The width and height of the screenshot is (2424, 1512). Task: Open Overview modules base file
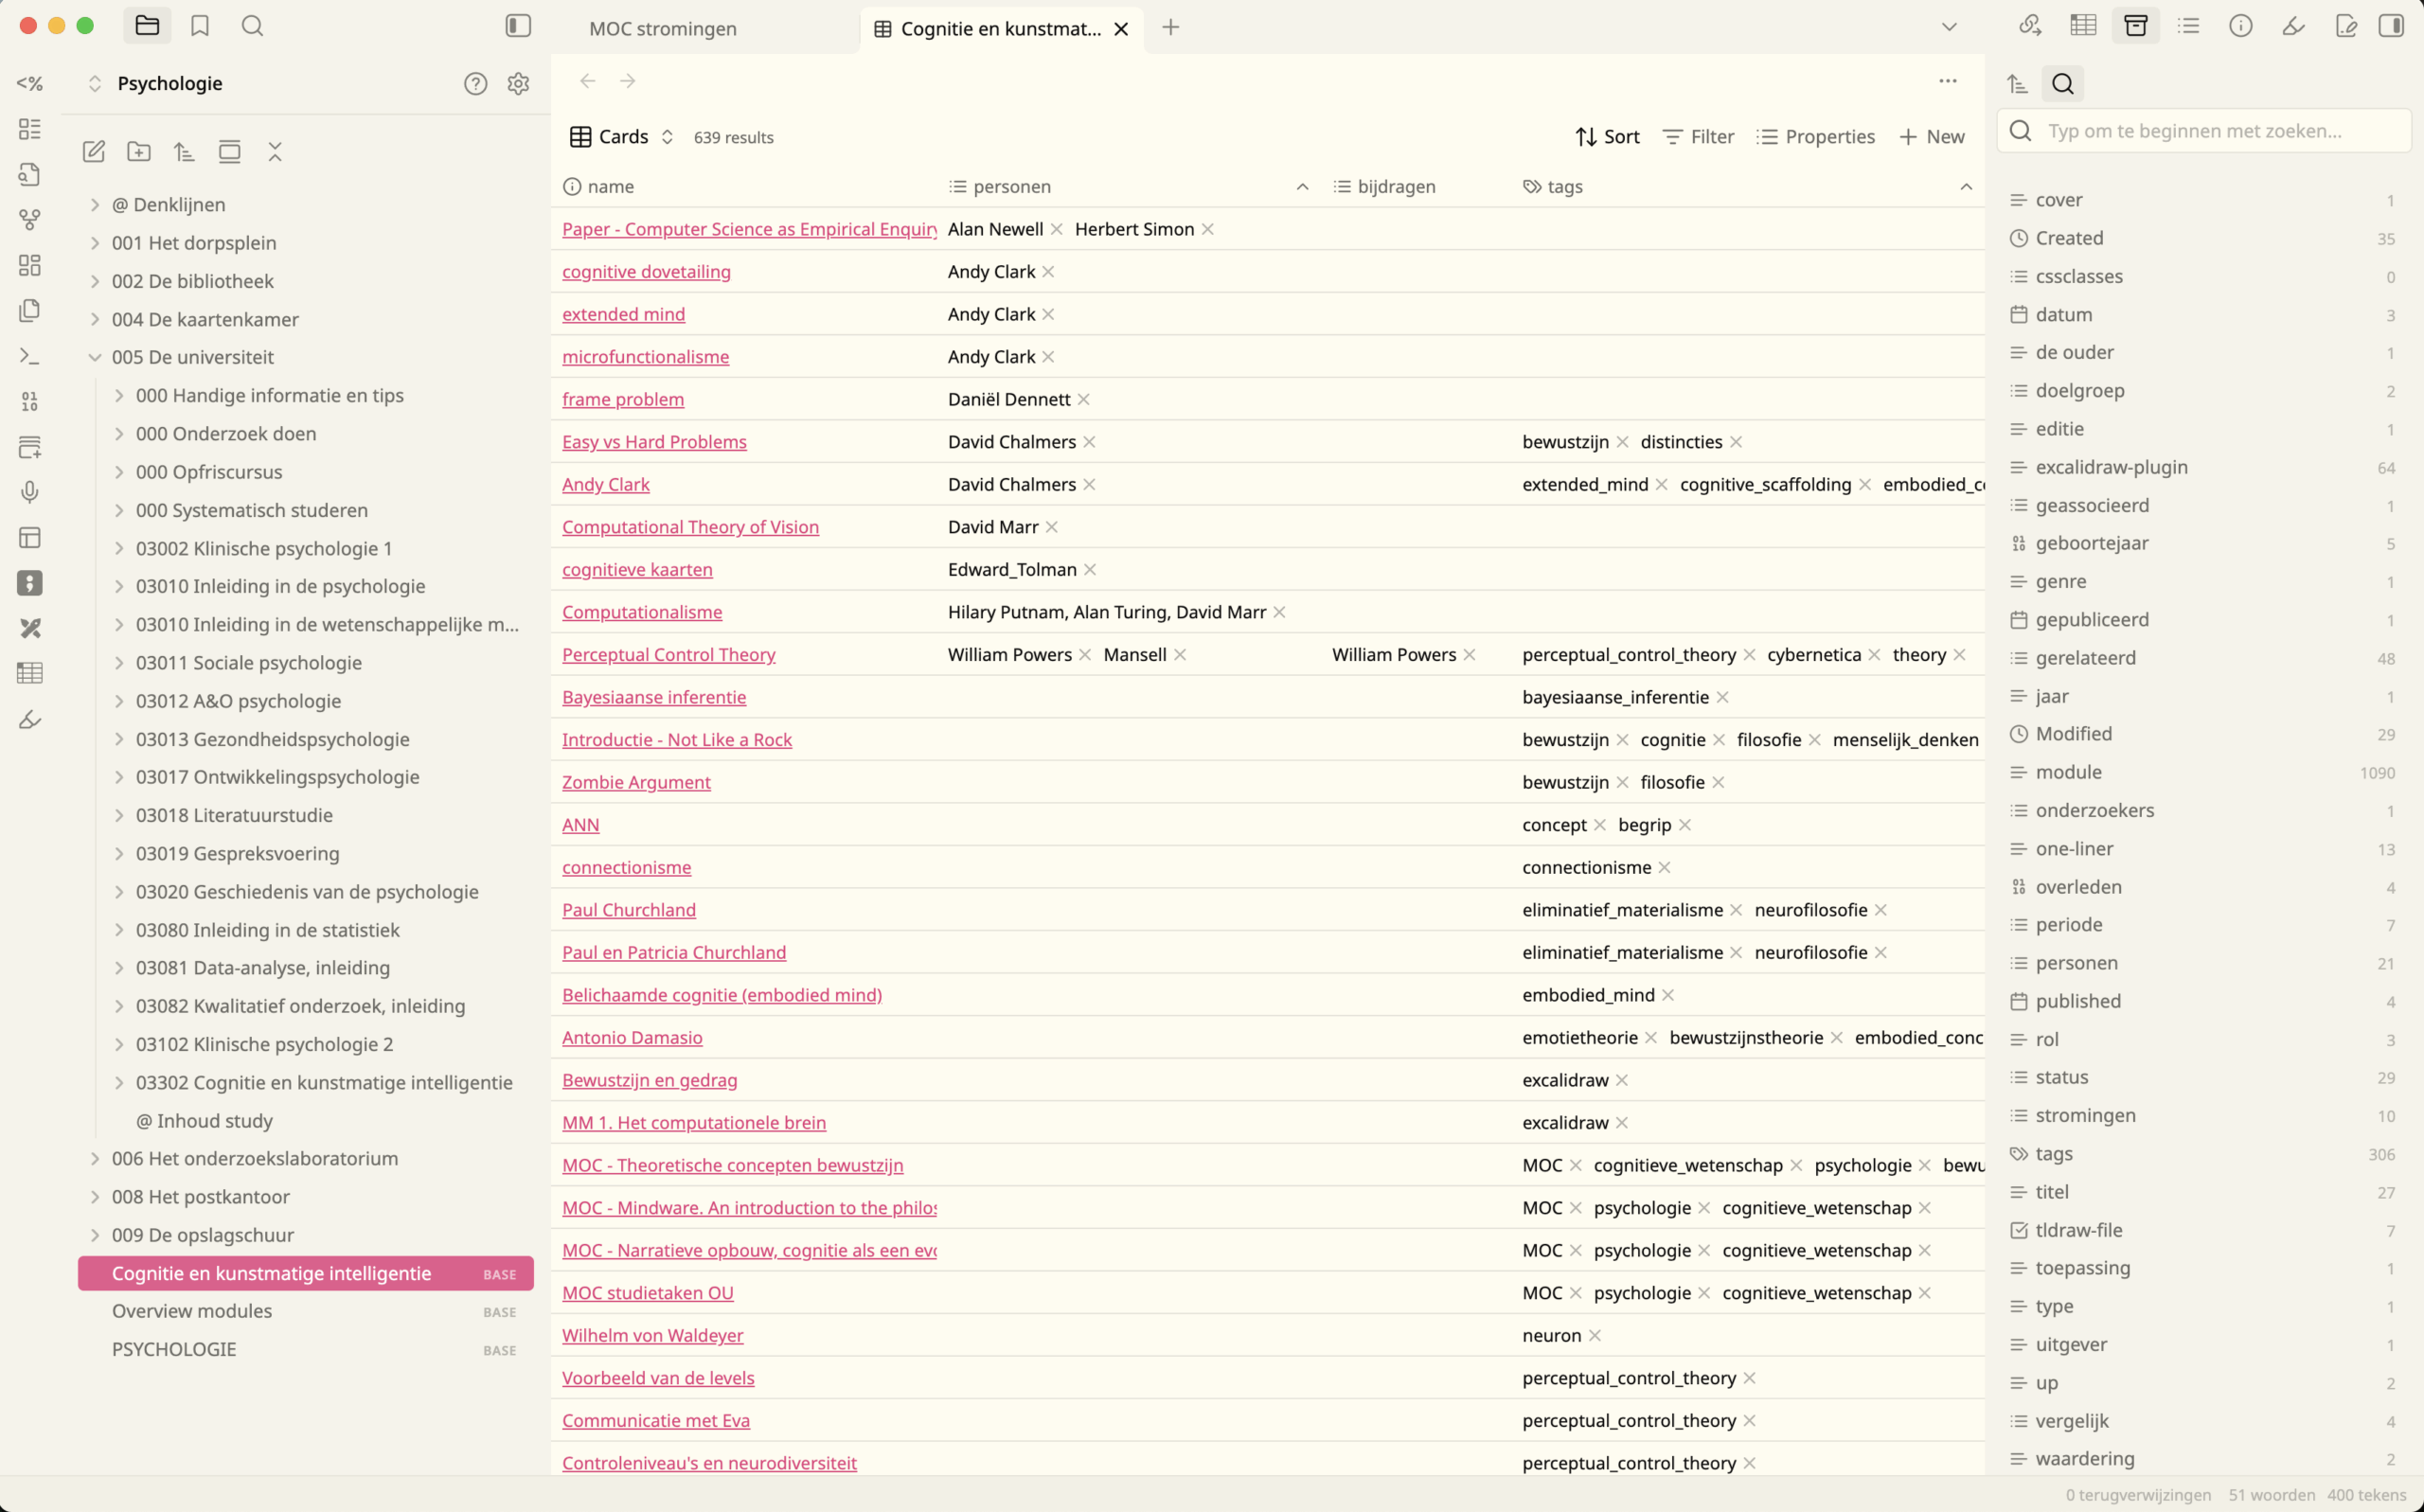[306, 1311]
